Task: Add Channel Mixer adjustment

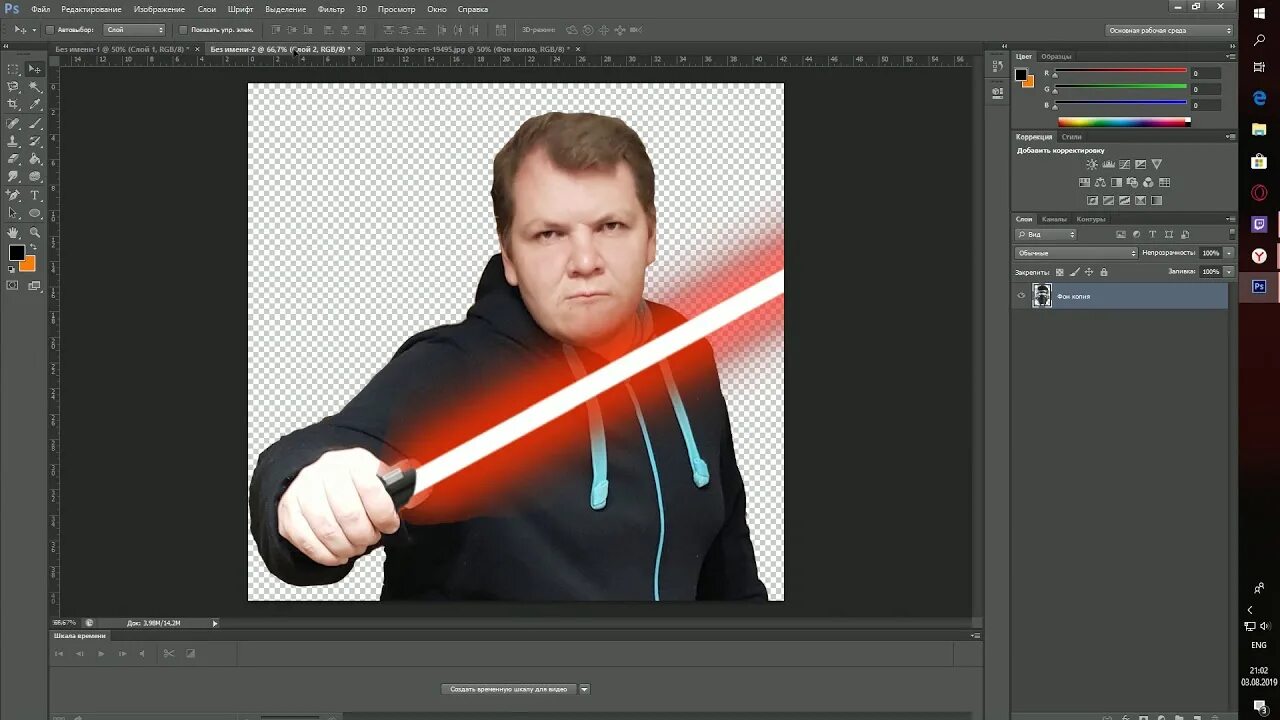Action: coord(1148,183)
